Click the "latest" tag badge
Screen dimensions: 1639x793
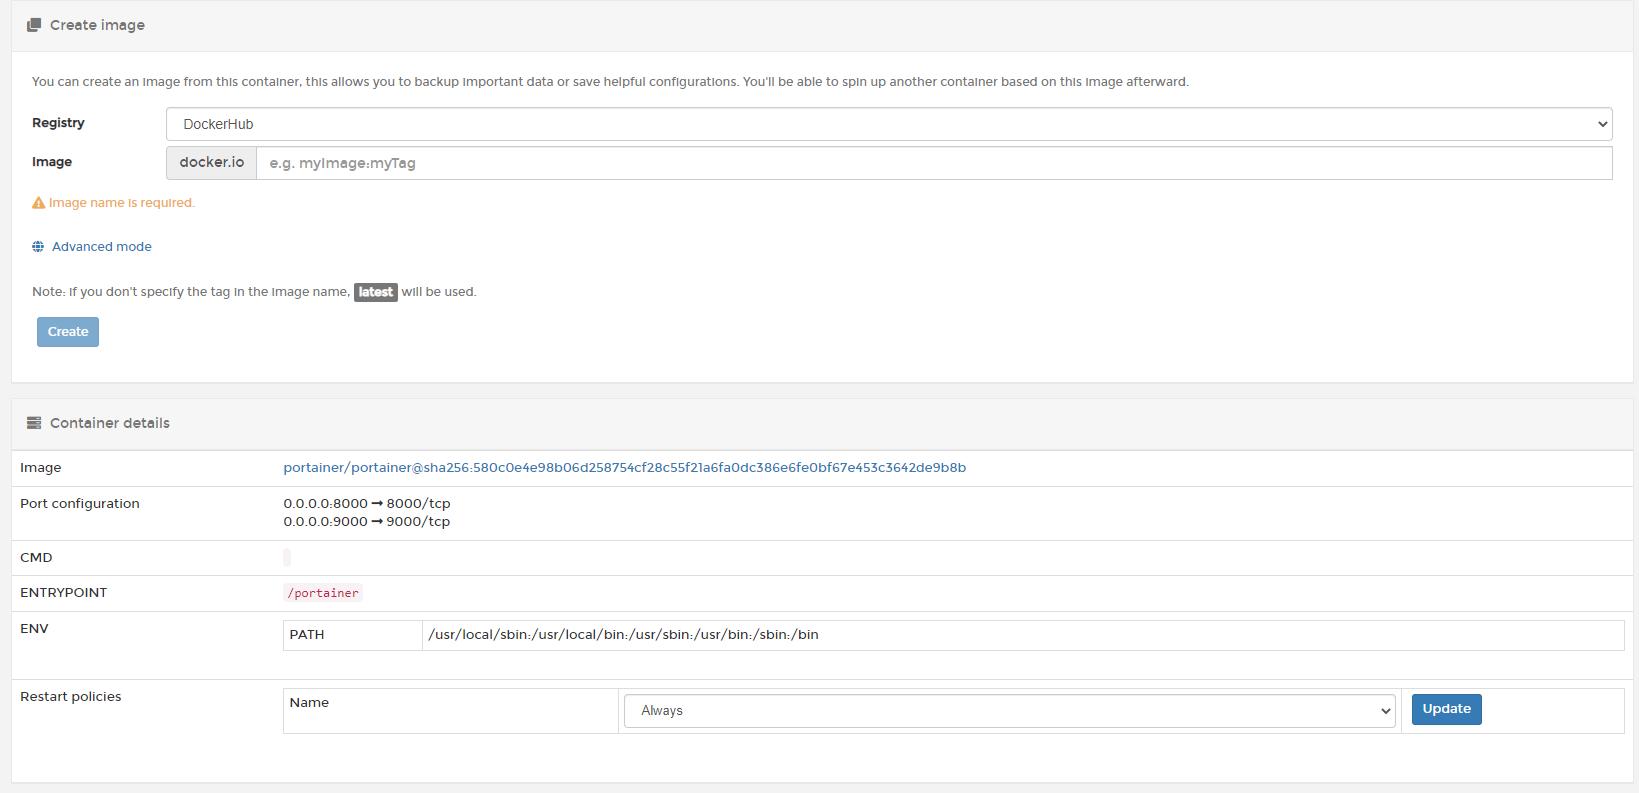pos(375,292)
